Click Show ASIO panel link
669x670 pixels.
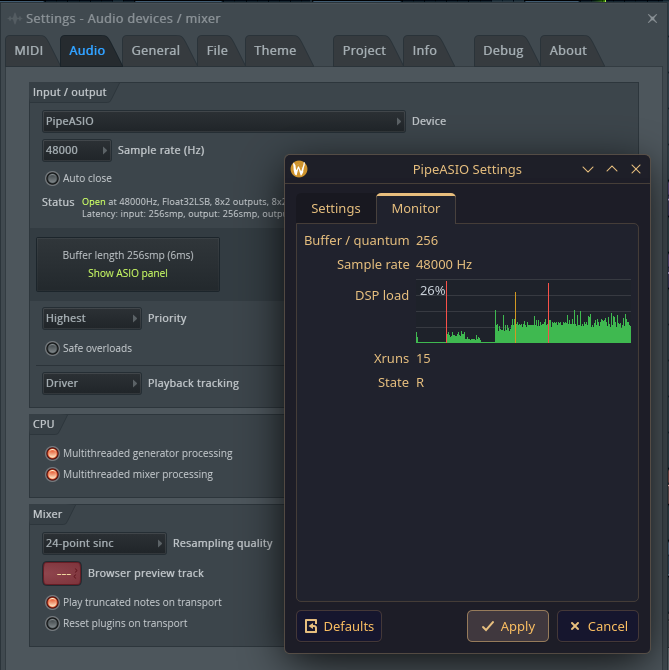(x=128, y=273)
